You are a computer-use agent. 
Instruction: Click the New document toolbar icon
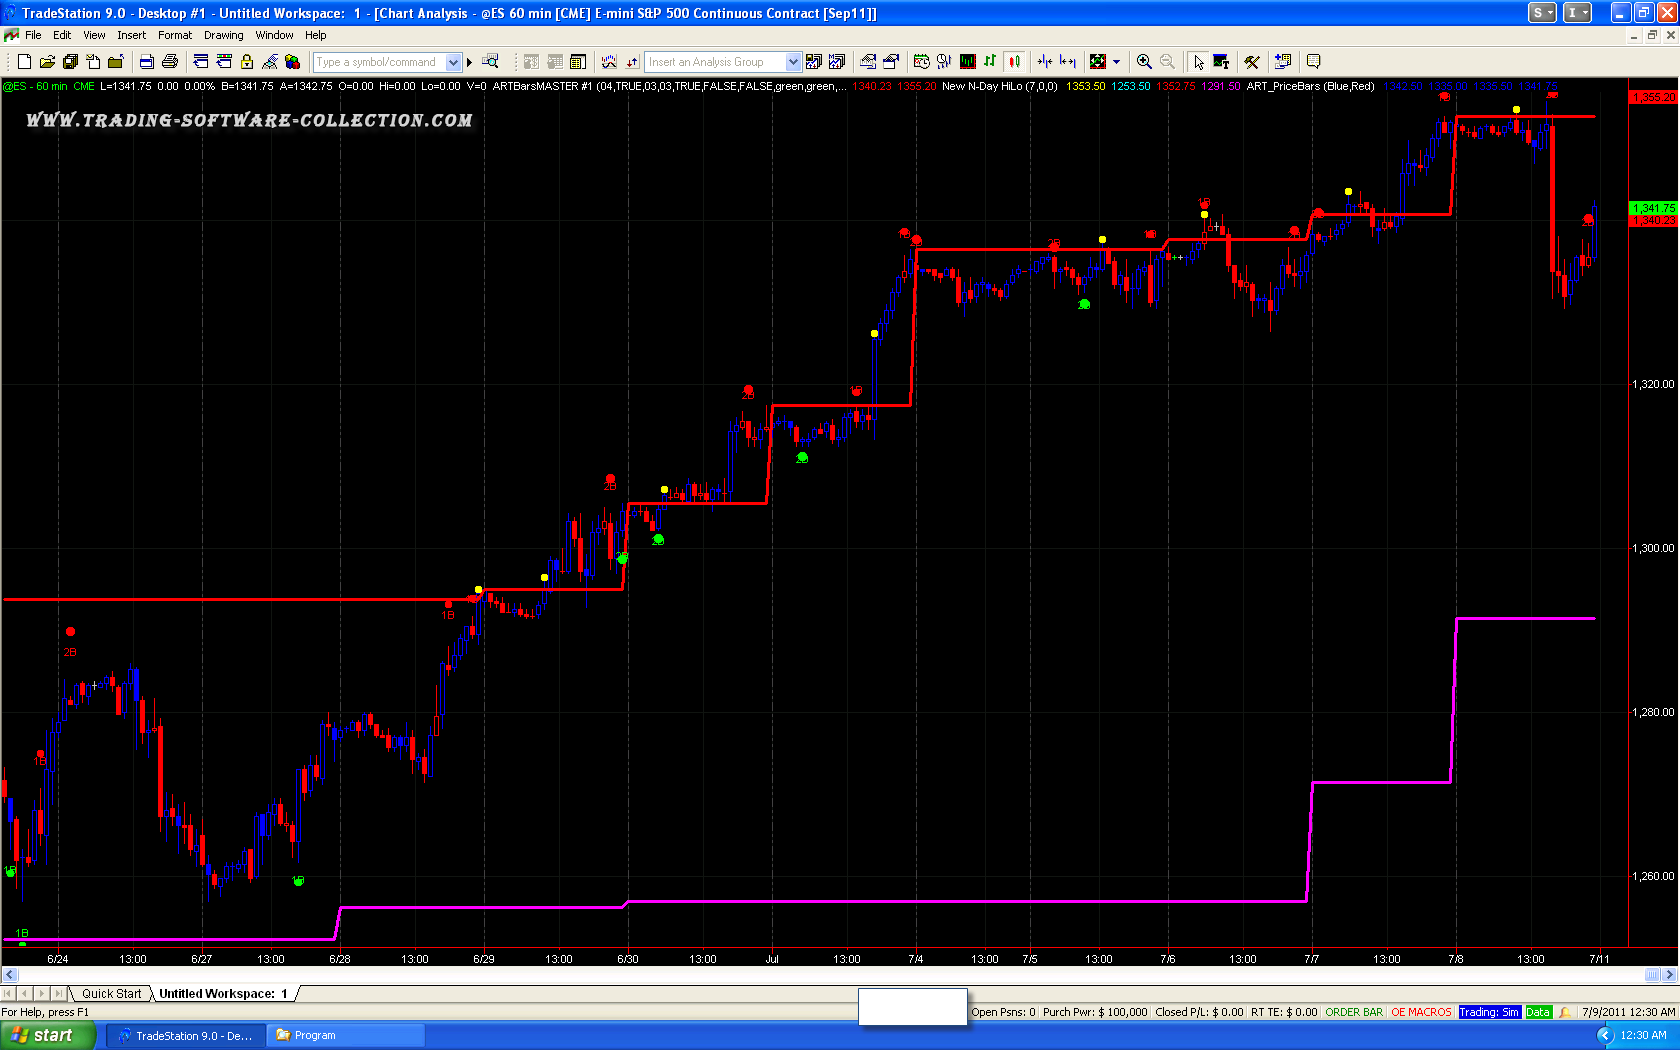(25, 62)
